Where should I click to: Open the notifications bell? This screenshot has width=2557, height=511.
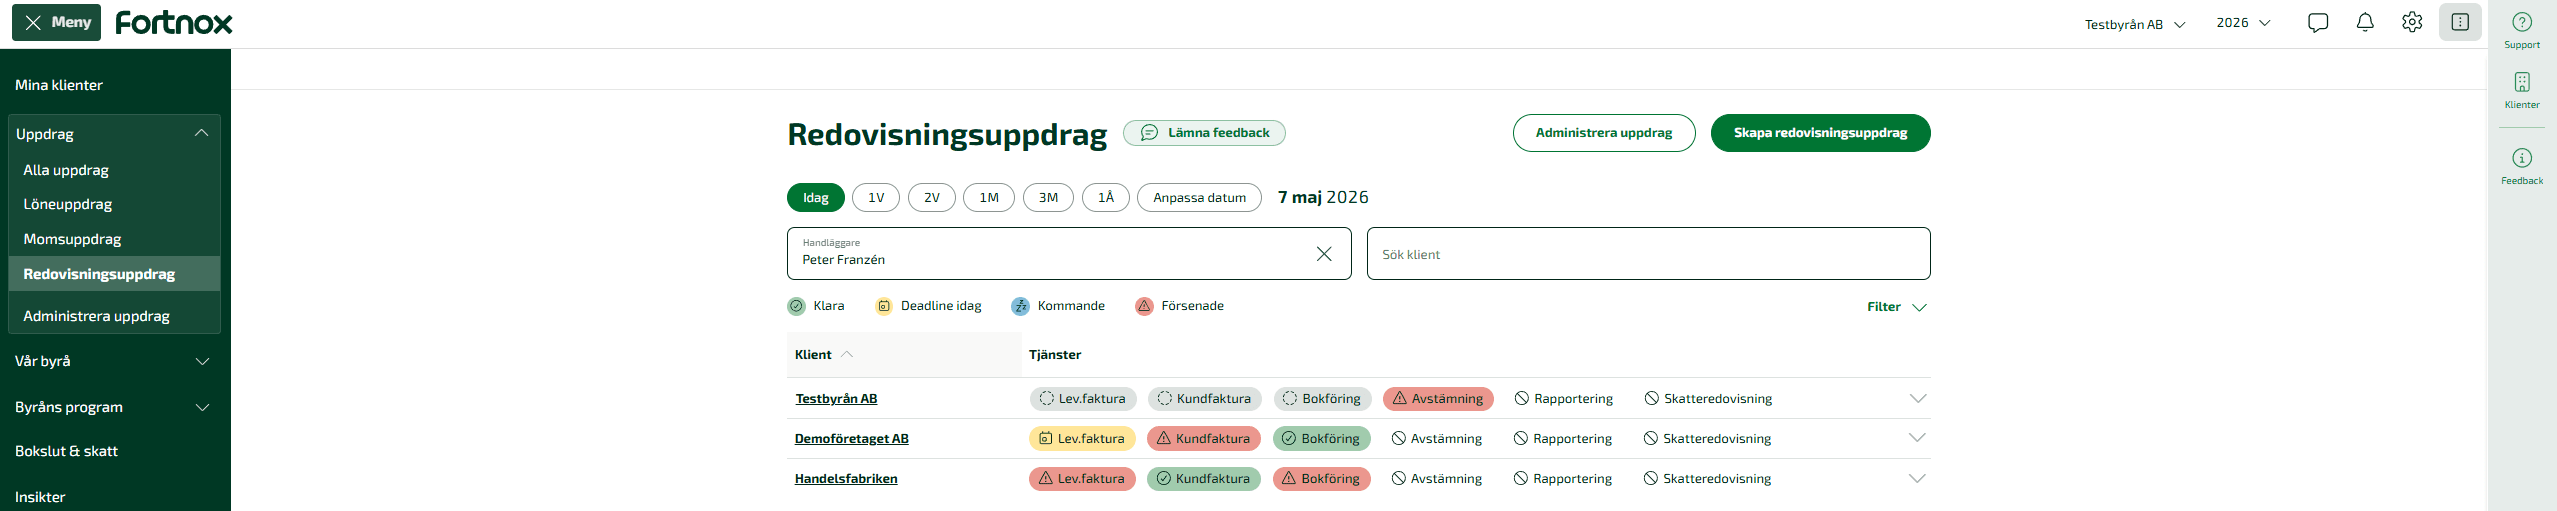2365,22
